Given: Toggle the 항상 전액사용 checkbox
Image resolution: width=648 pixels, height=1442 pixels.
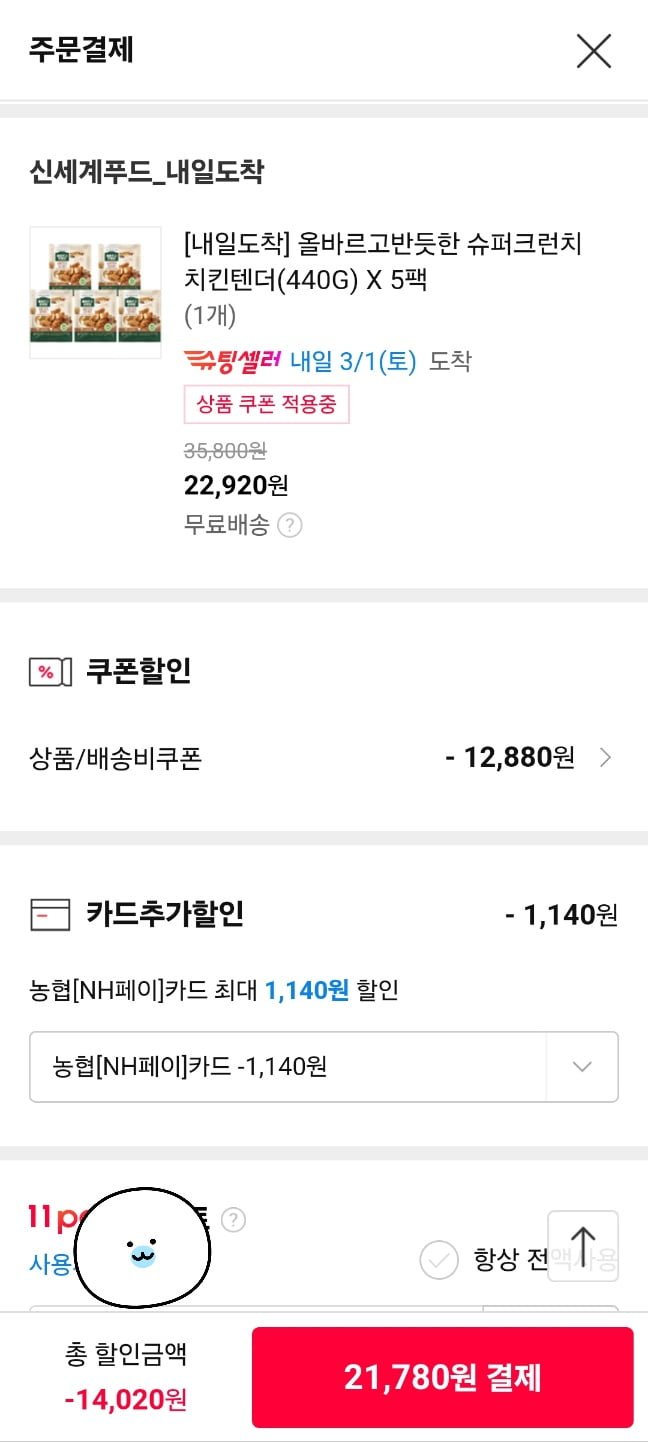Looking at the screenshot, I should point(439,1261).
